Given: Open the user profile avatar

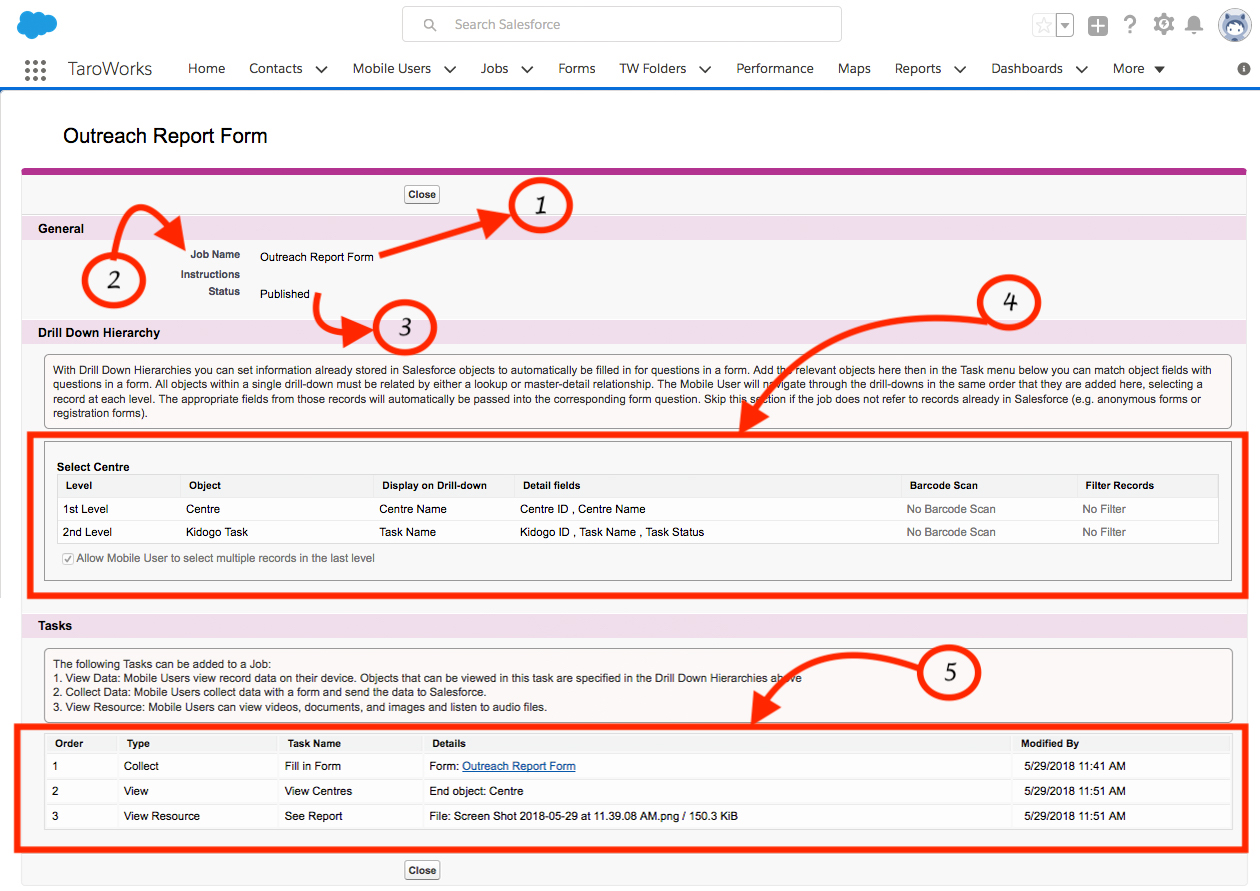Looking at the screenshot, I should click(1234, 25).
